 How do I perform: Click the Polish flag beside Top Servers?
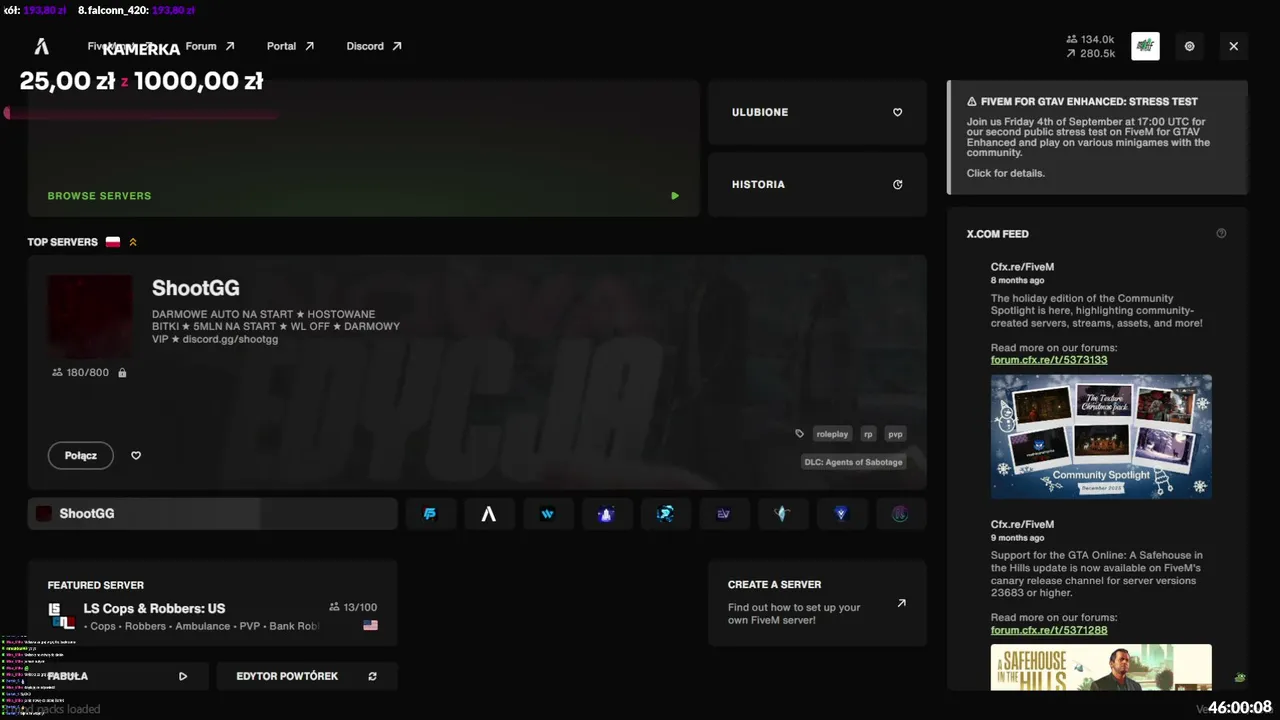[x=113, y=242]
